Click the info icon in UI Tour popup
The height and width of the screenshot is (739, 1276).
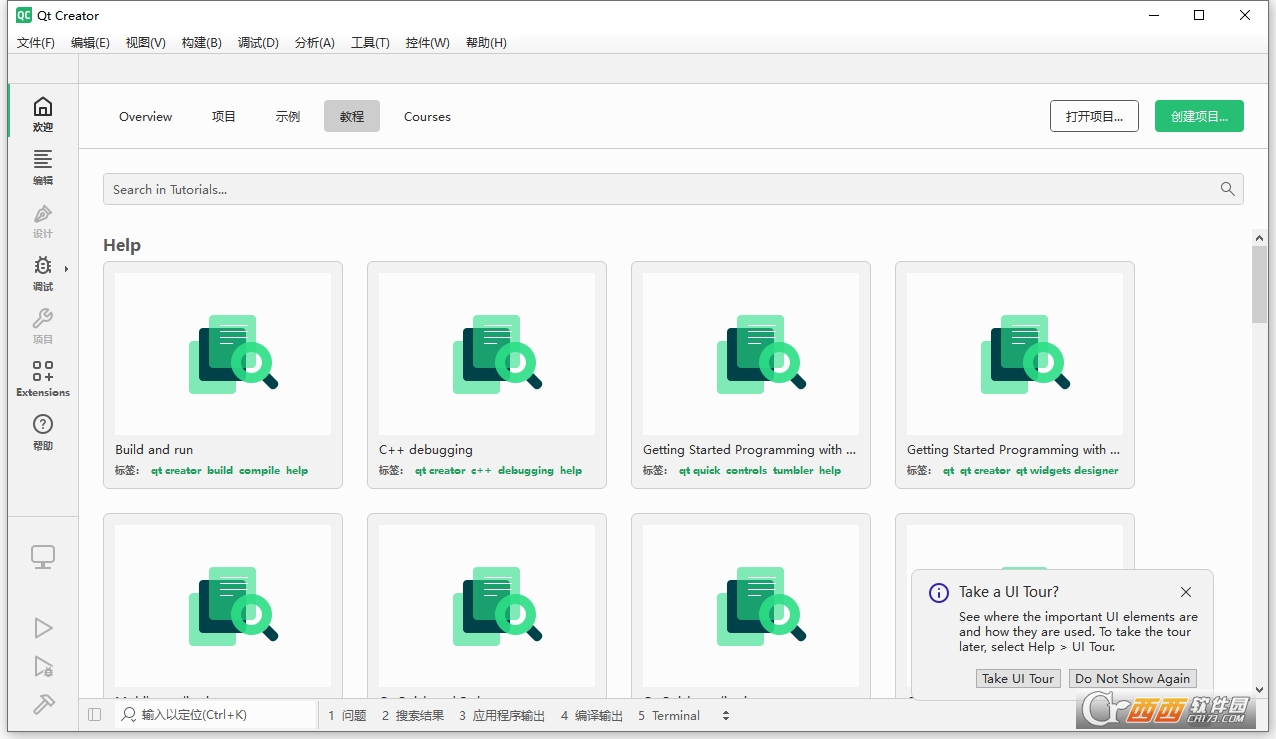point(938,593)
